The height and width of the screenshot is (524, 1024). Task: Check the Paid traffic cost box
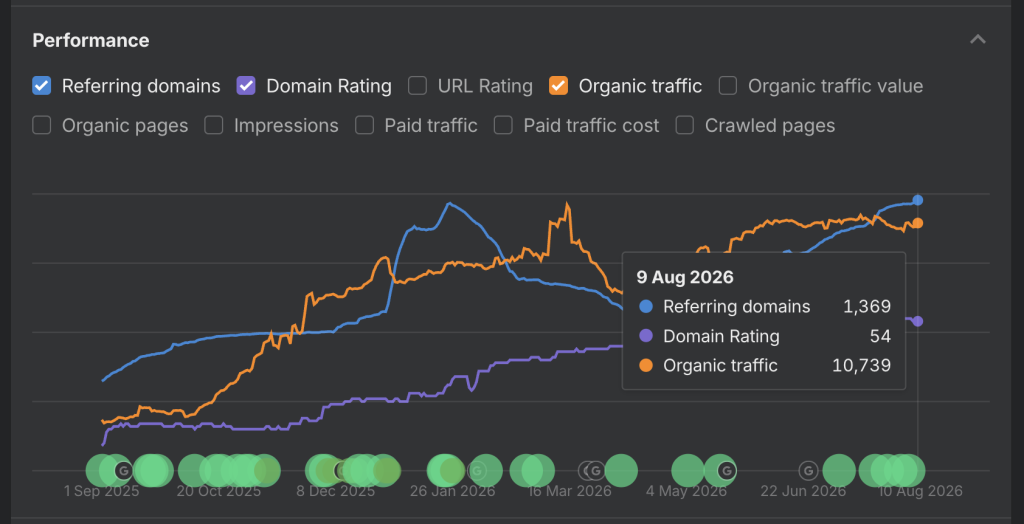pyautogui.click(x=503, y=125)
